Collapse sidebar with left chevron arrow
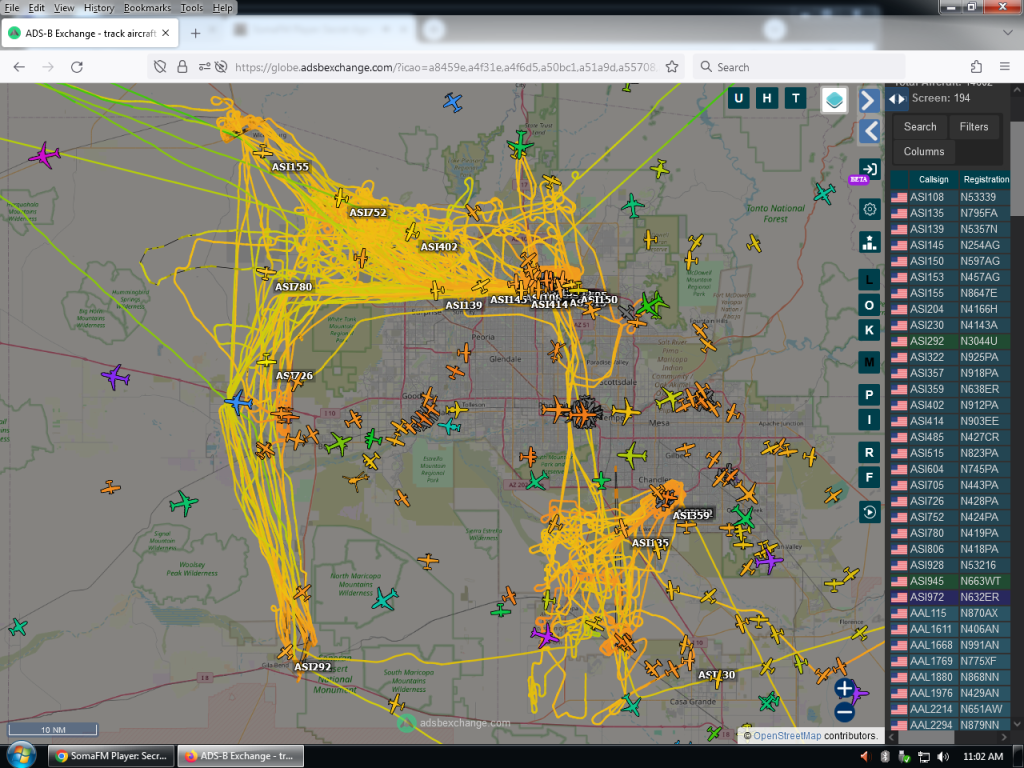This screenshot has height=768, width=1024. 869,131
